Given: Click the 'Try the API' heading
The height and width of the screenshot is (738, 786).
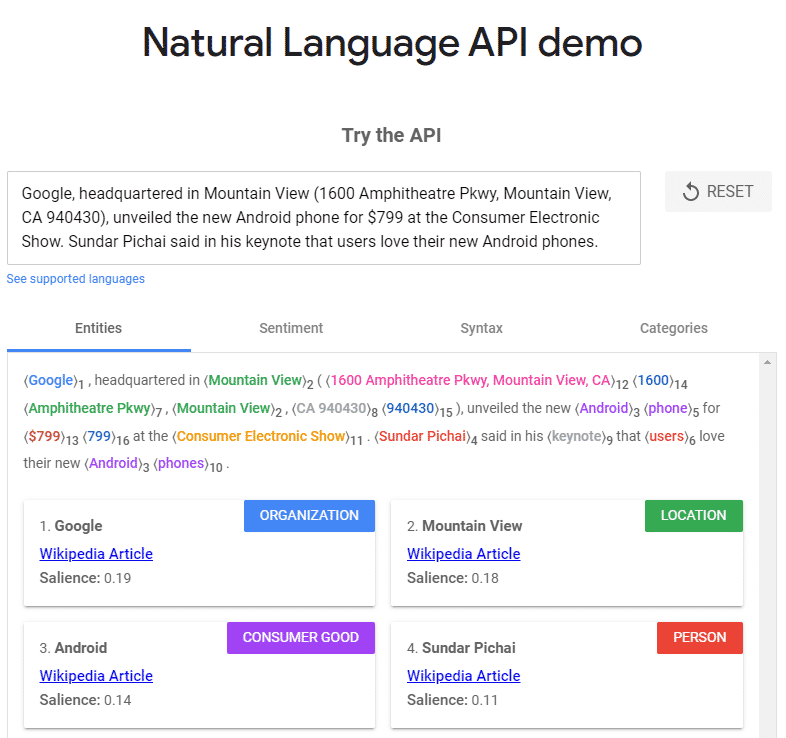Looking at the screenshot, I should click(391, 135).
